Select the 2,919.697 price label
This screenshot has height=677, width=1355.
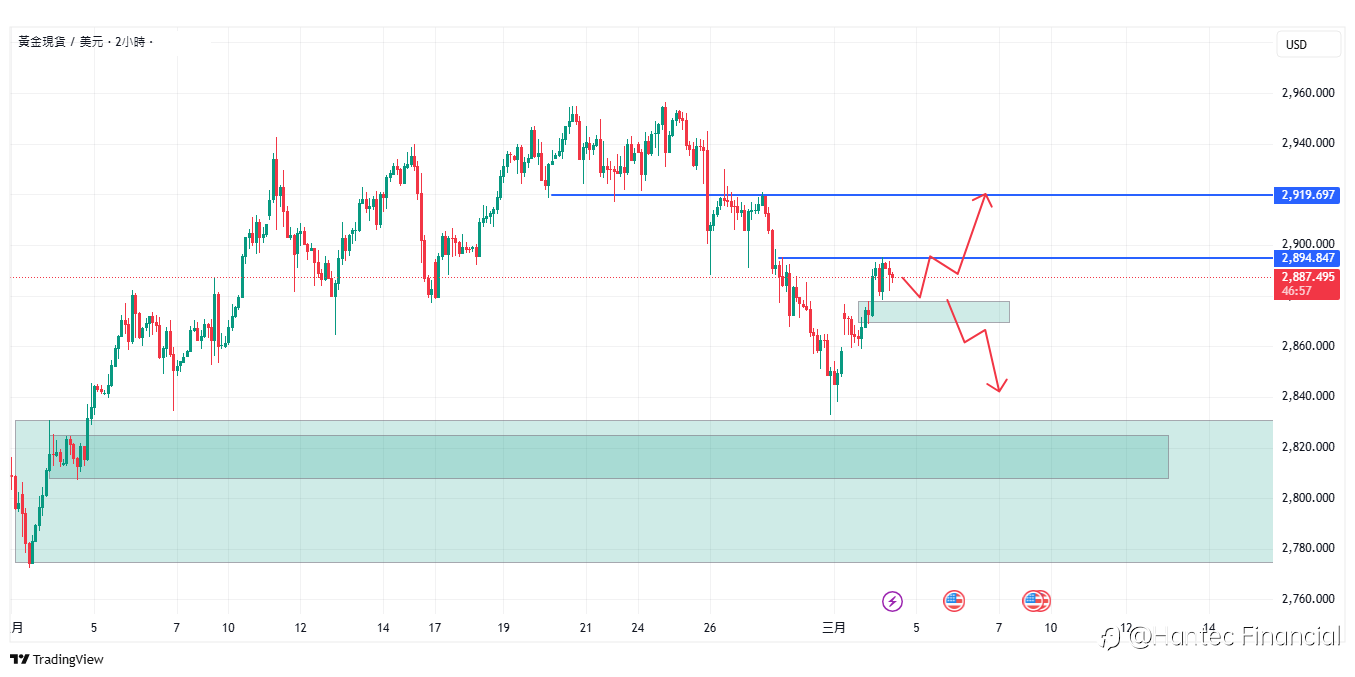click(x=1308, y=194)
